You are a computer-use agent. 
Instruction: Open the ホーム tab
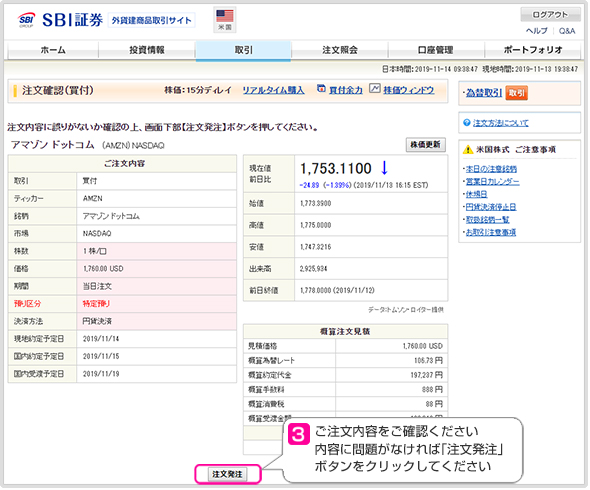click(x=53, y=50)
